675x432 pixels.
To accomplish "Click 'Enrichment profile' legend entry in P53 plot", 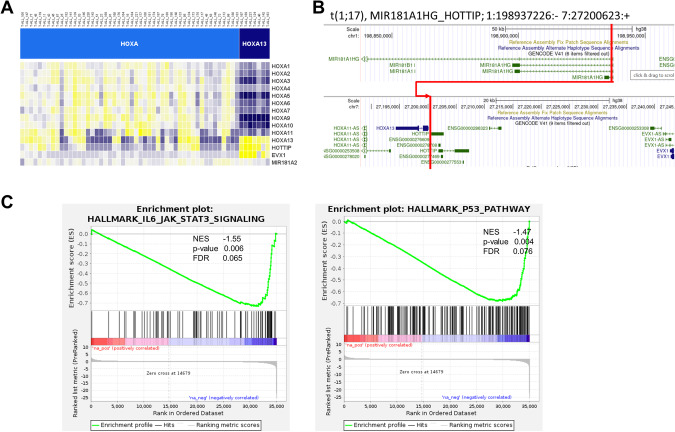I will coord(375,425).
